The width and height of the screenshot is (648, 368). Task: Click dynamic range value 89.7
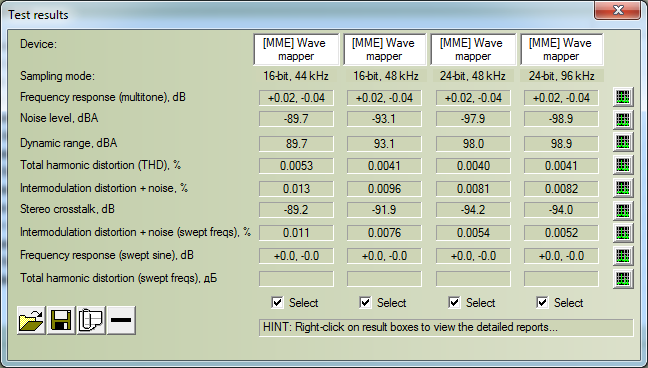(296, 144)
